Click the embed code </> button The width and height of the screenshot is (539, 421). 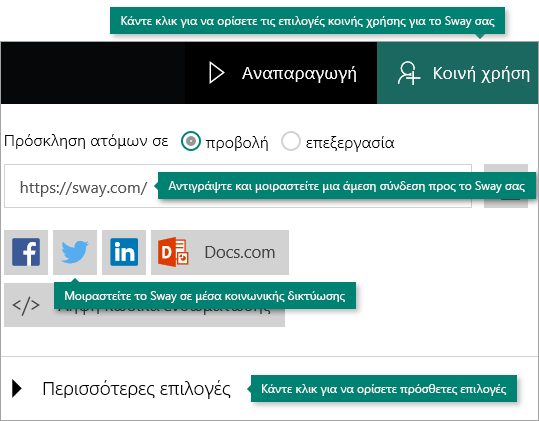point(144,305)
